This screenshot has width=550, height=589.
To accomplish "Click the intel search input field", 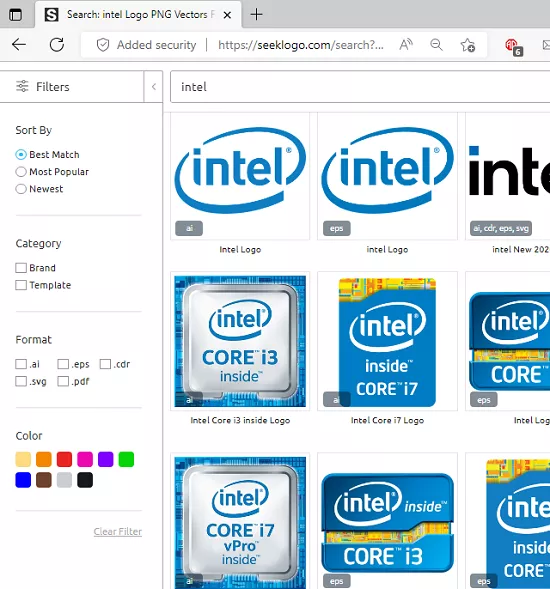I will click(x=360, y=87).
